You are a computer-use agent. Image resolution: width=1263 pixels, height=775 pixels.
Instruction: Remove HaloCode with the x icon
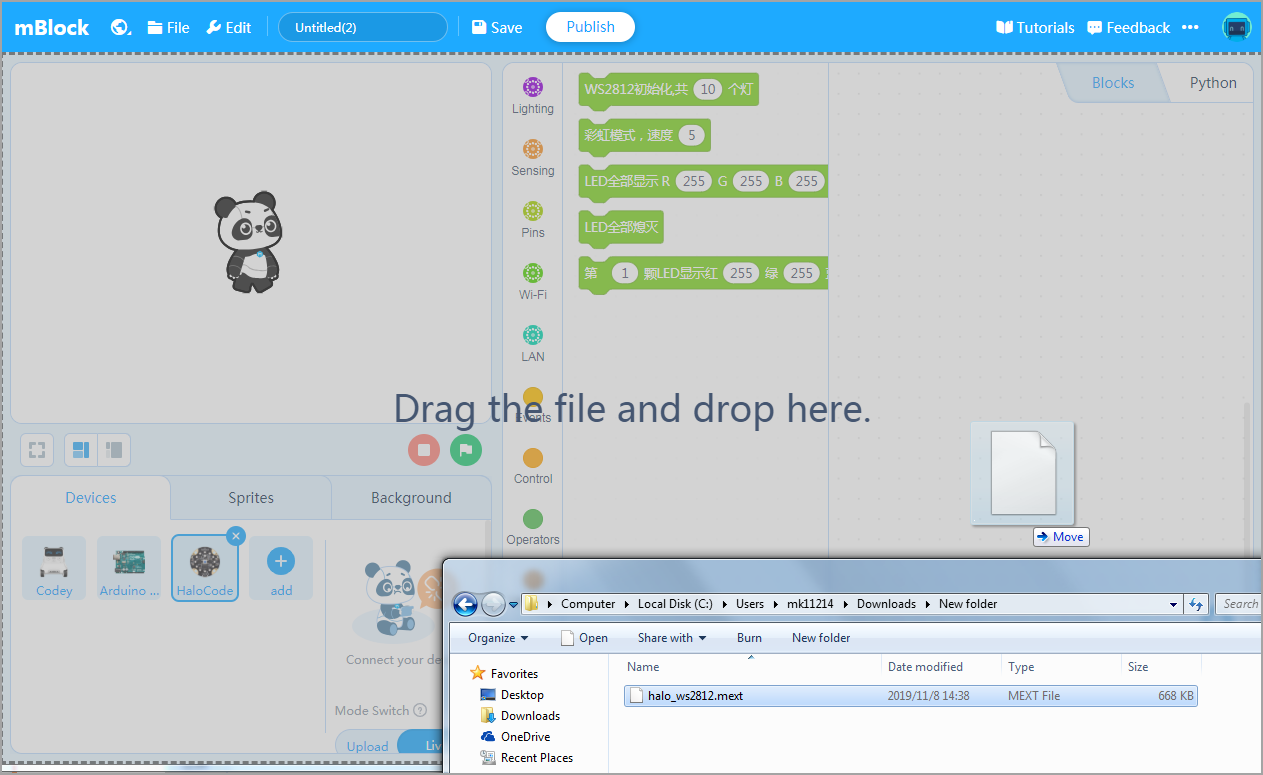[x=236, y=536]
